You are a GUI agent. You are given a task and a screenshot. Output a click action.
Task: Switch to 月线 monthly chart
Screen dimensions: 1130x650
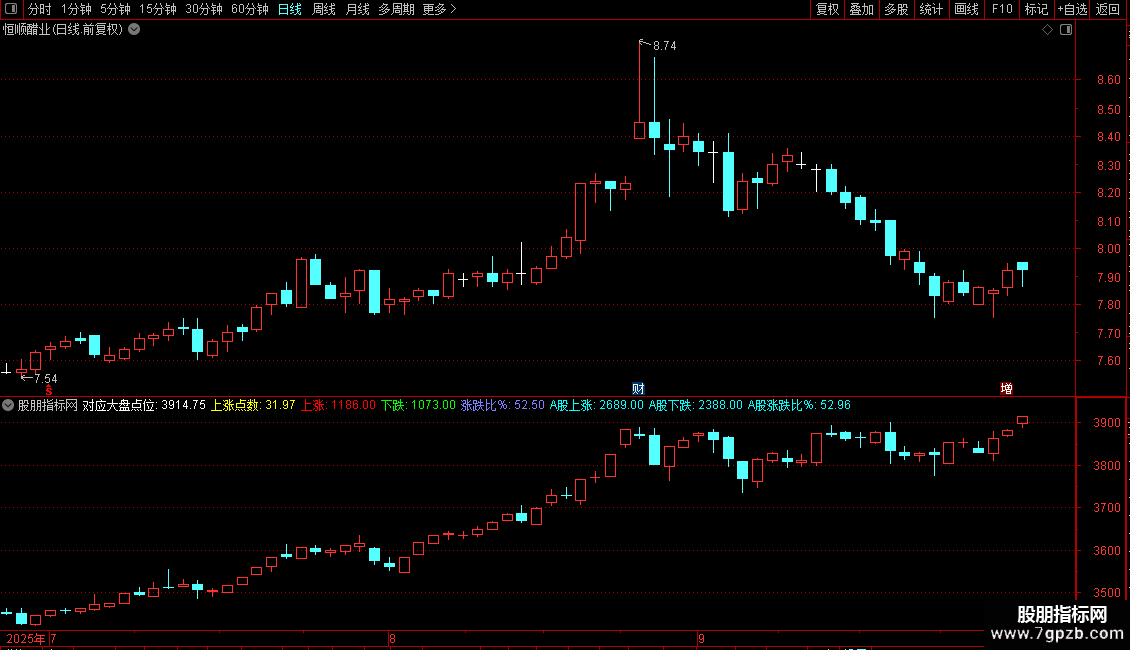[357, 9]
